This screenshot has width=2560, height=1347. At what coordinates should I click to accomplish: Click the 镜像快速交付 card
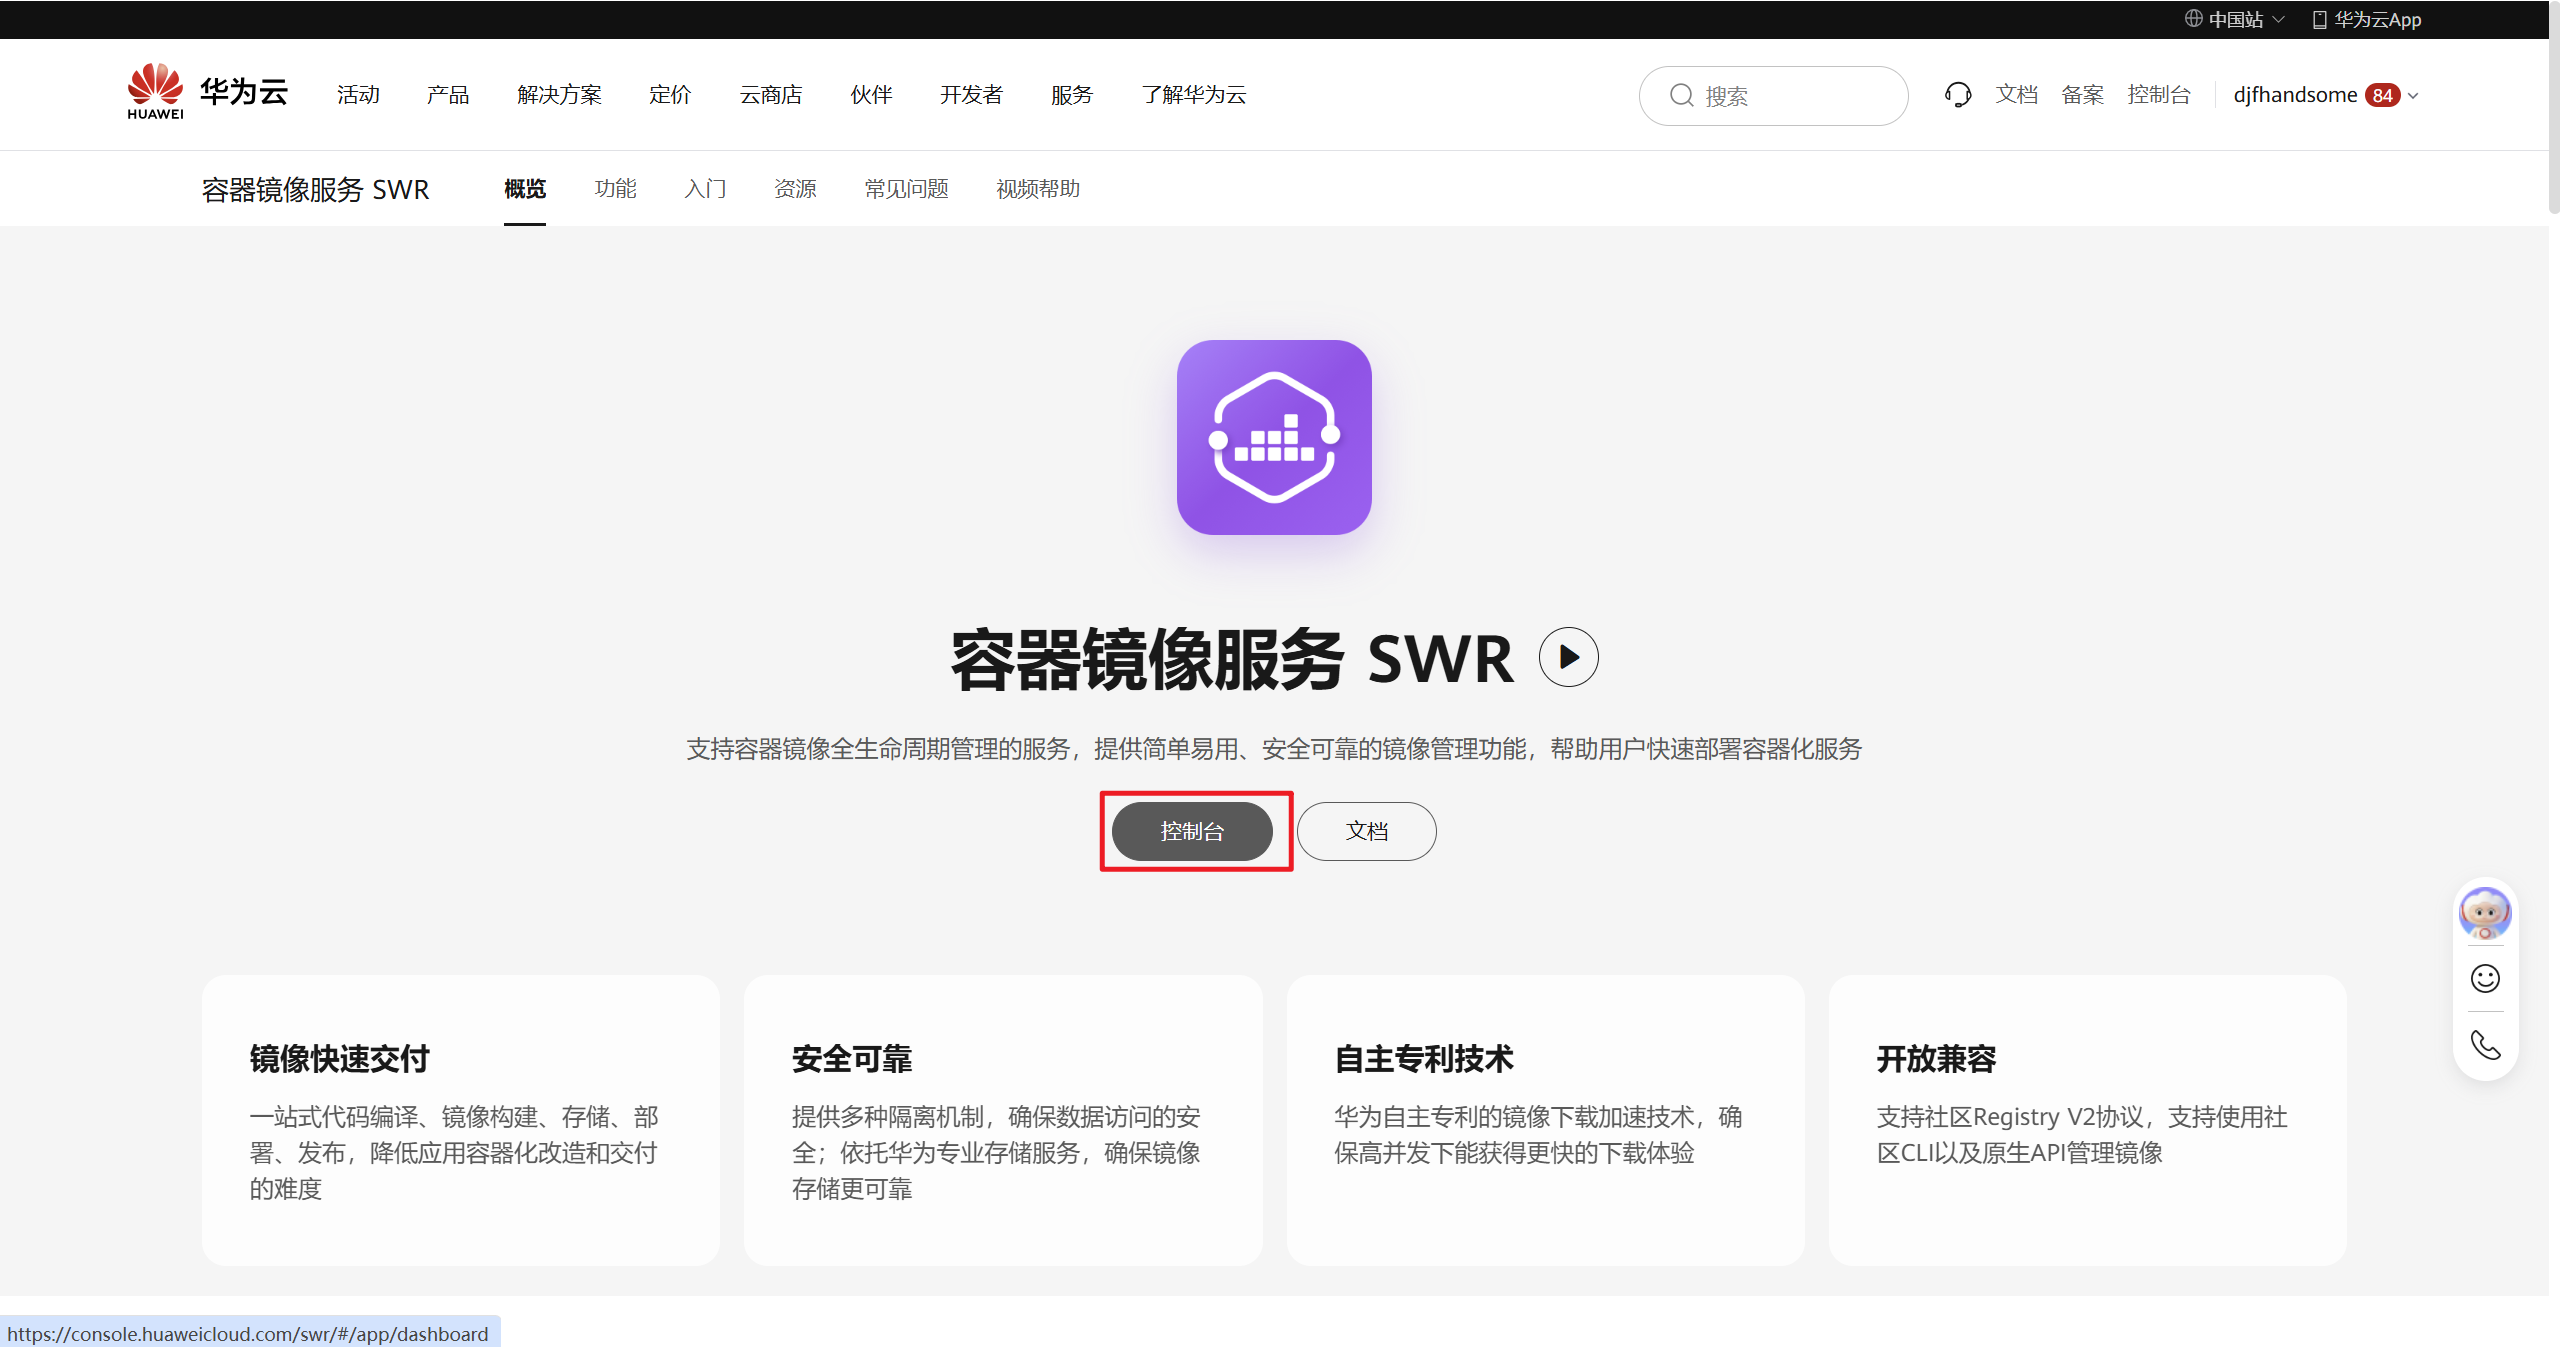[x=461, y=1120]
